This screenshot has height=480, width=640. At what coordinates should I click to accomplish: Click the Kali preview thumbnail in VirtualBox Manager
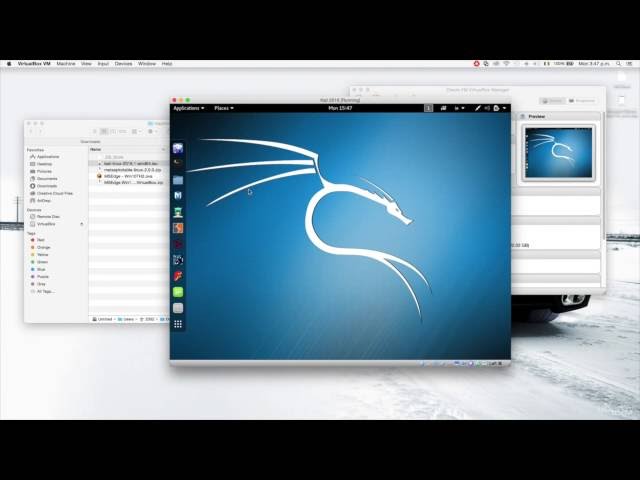558,153
